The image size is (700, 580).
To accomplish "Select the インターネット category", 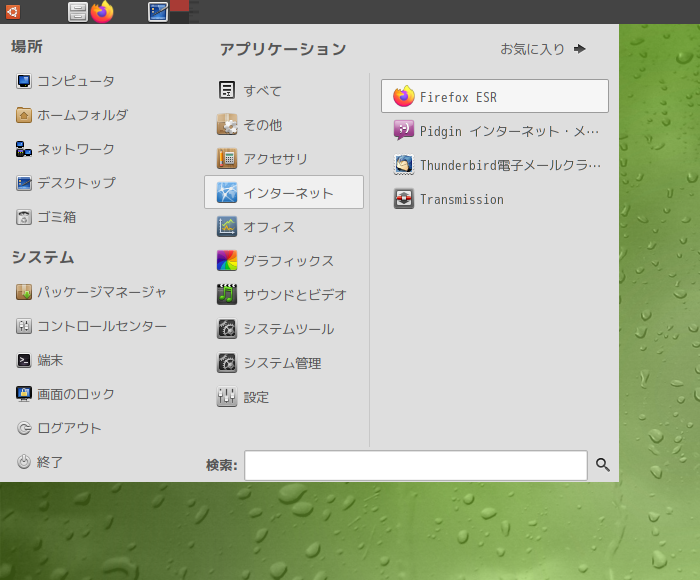I will pos(284,192).
